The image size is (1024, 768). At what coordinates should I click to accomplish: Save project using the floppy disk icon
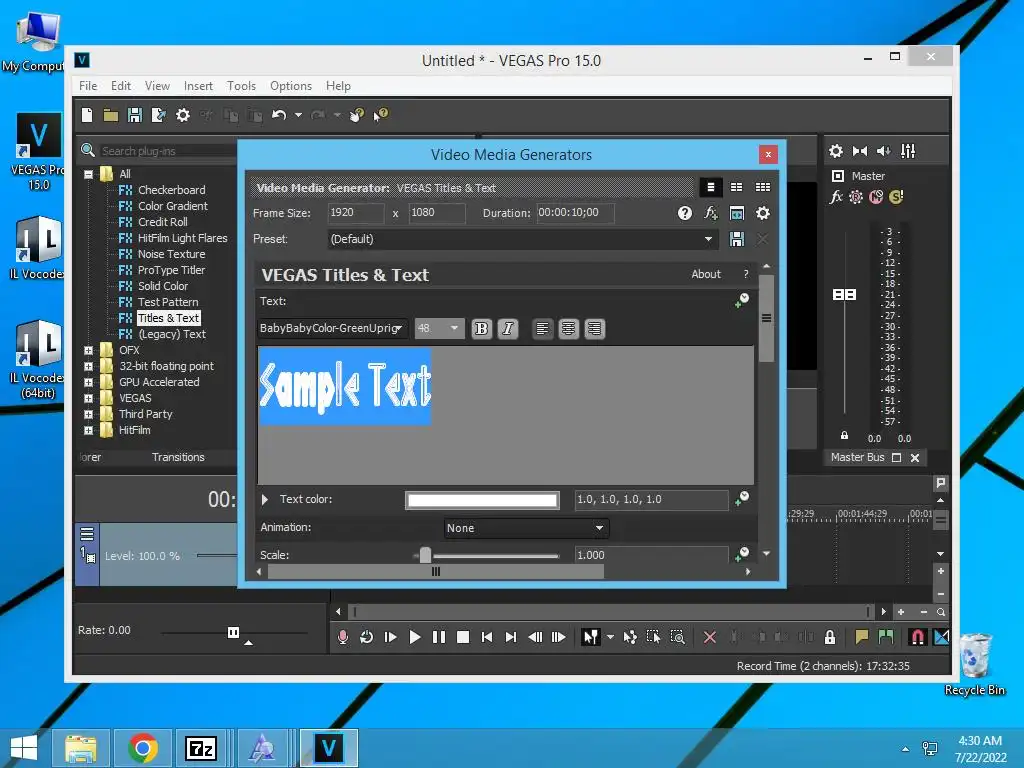[135, 115]
